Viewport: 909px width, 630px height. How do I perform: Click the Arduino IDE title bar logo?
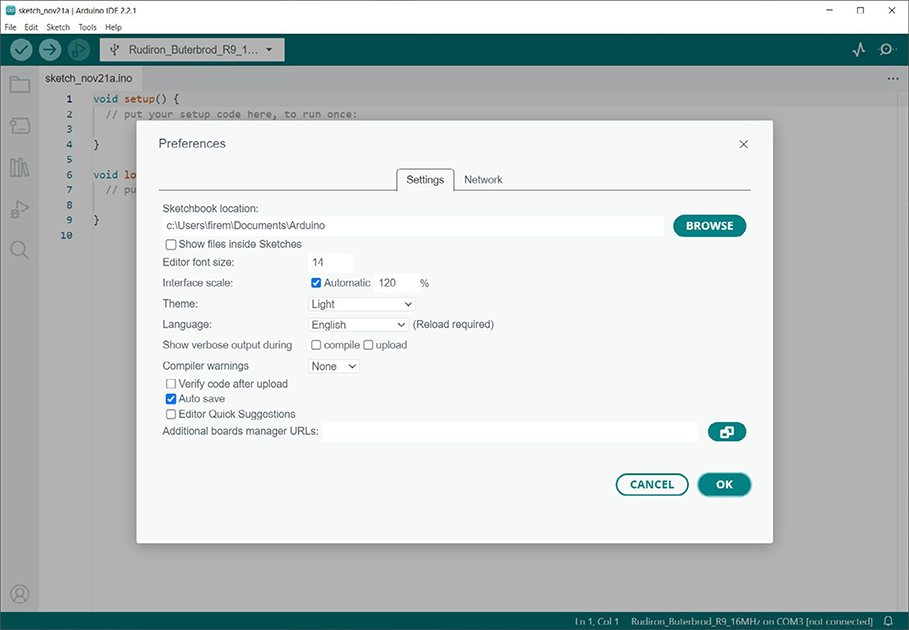pos(10,10)
